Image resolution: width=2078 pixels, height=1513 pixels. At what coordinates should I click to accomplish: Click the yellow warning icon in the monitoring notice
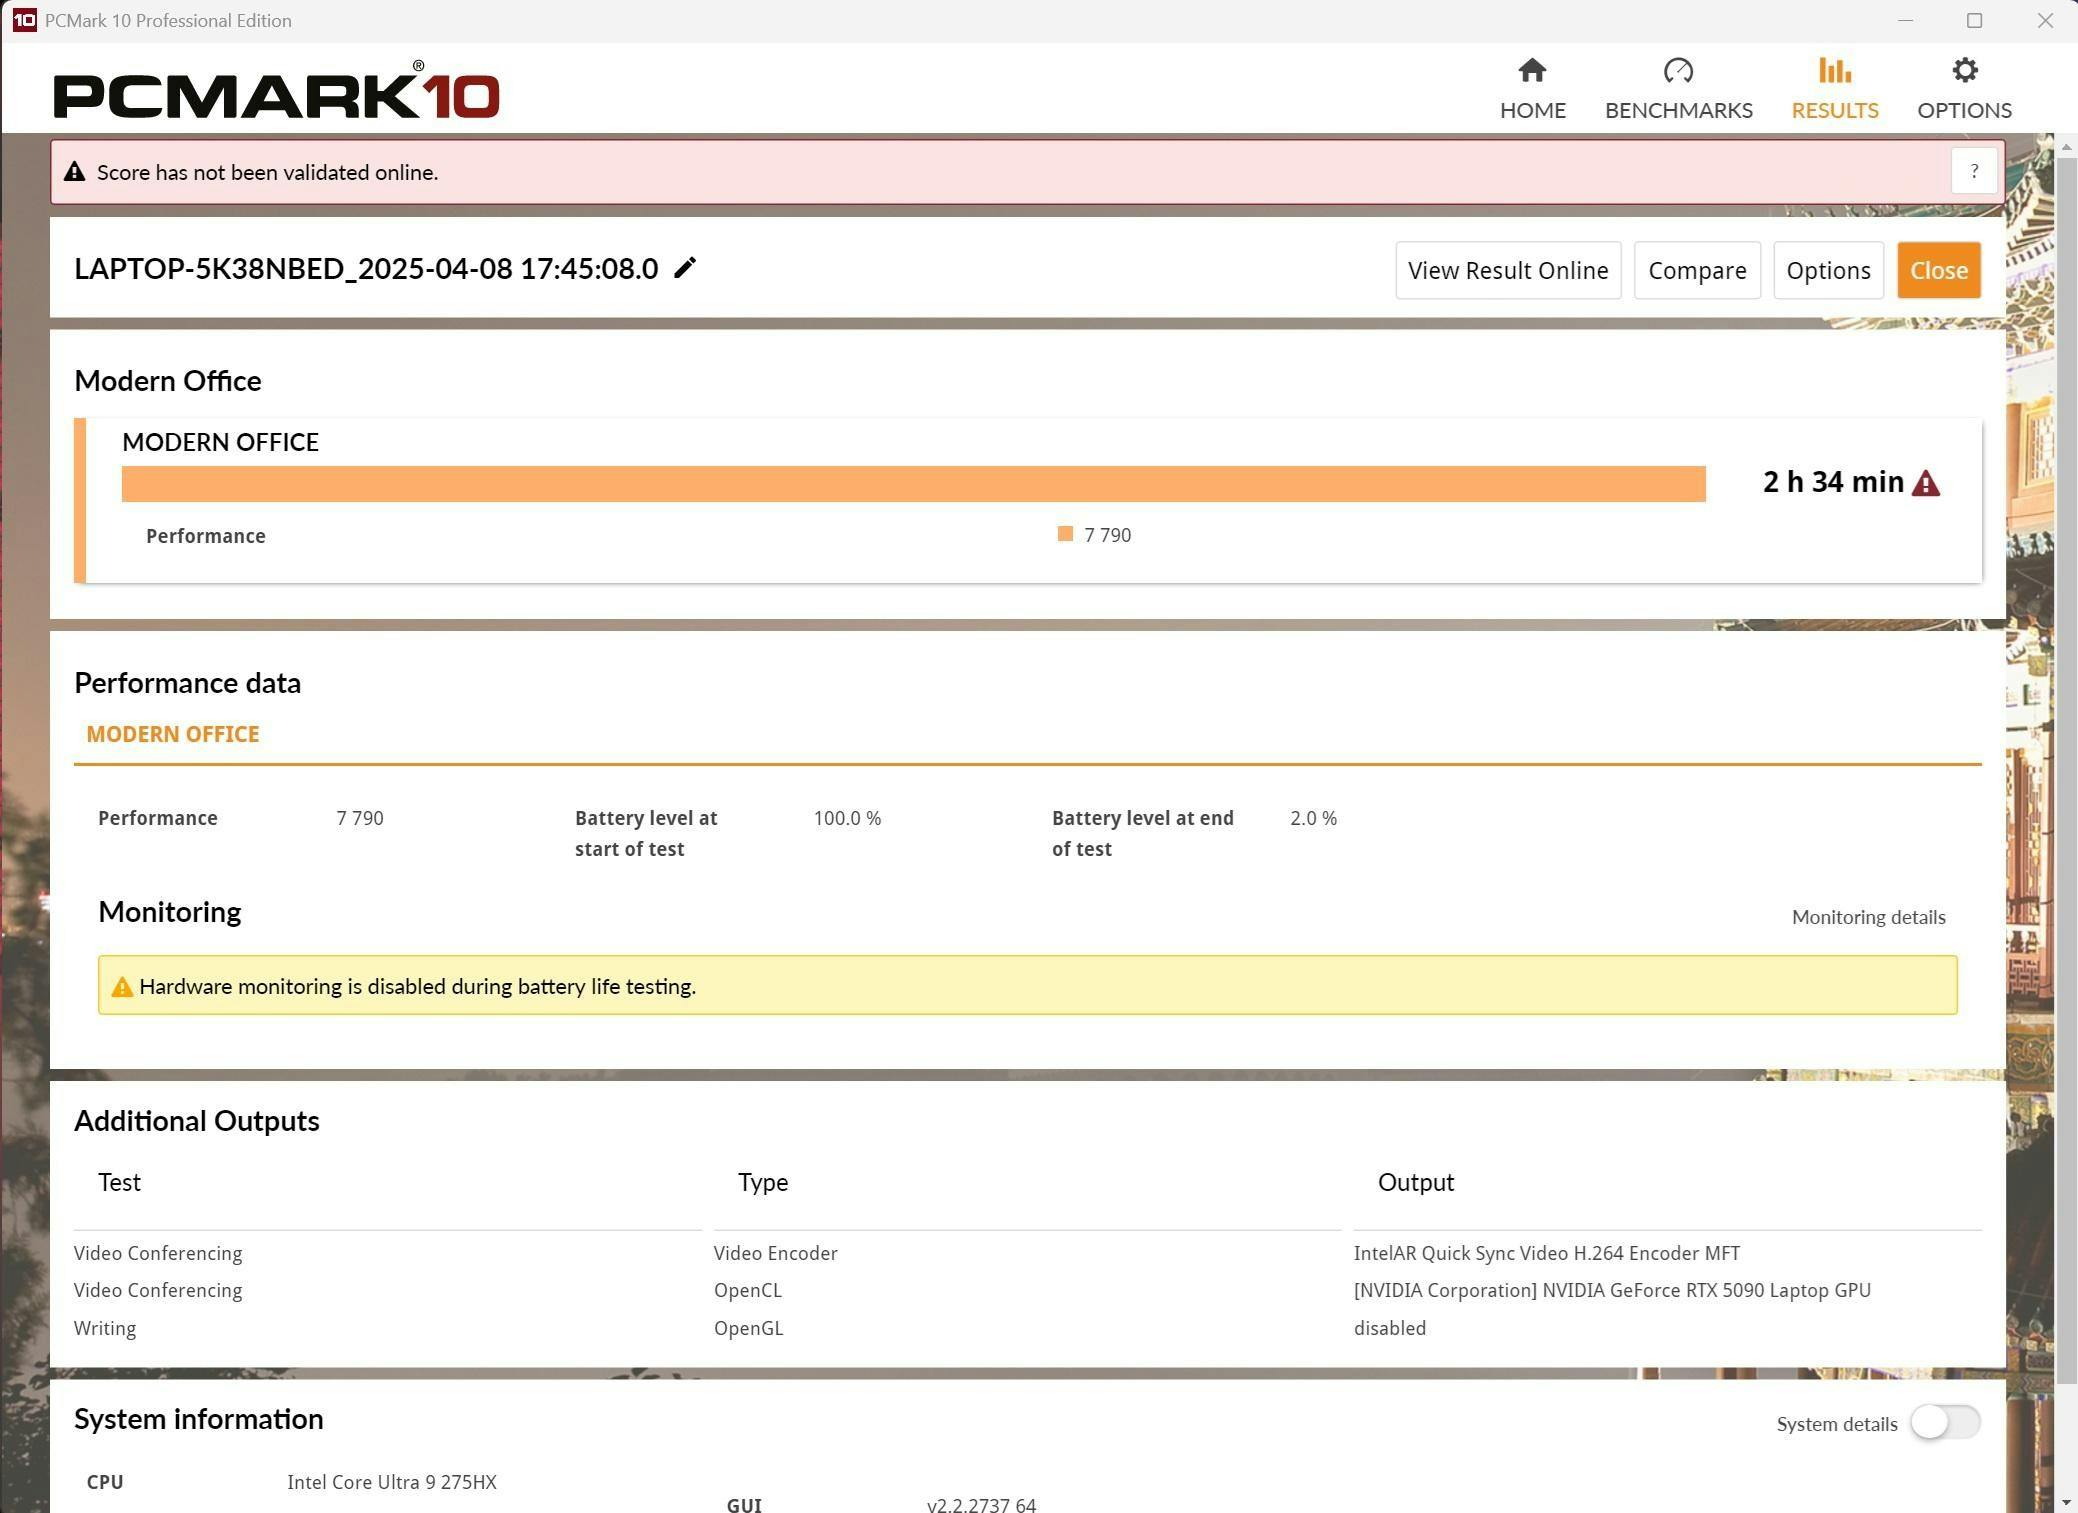coord(122,987)
